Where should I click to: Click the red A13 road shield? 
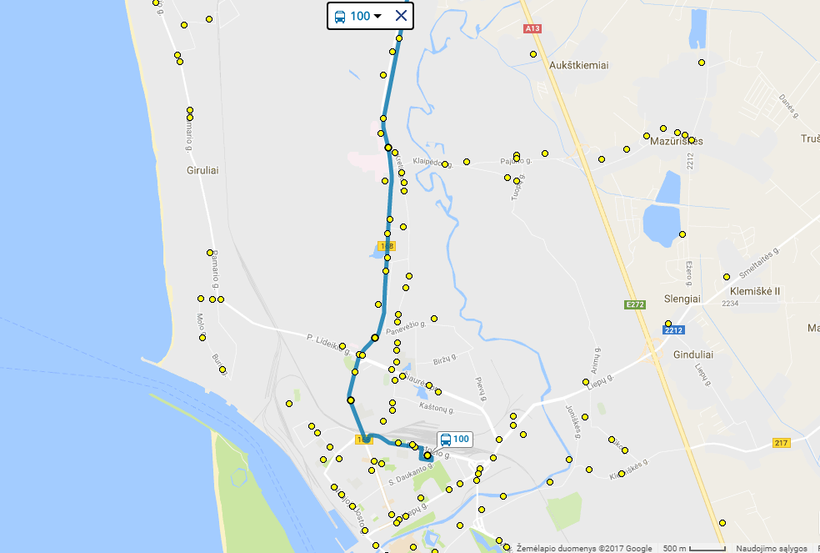[x=532, y=28]
